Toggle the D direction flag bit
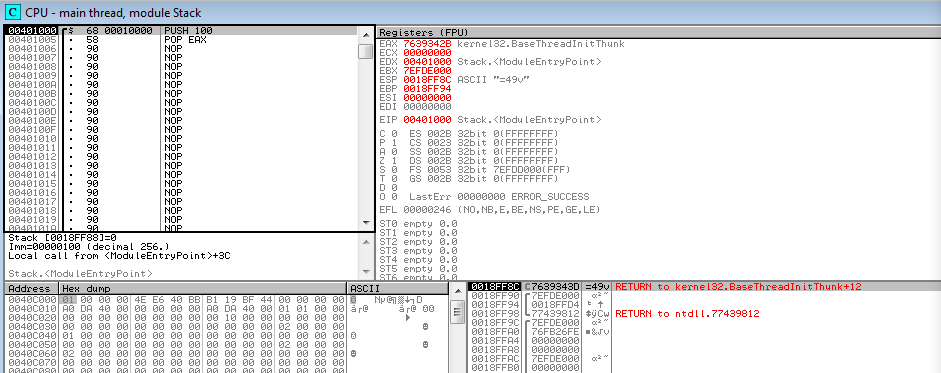 click(x=394, y=187)
